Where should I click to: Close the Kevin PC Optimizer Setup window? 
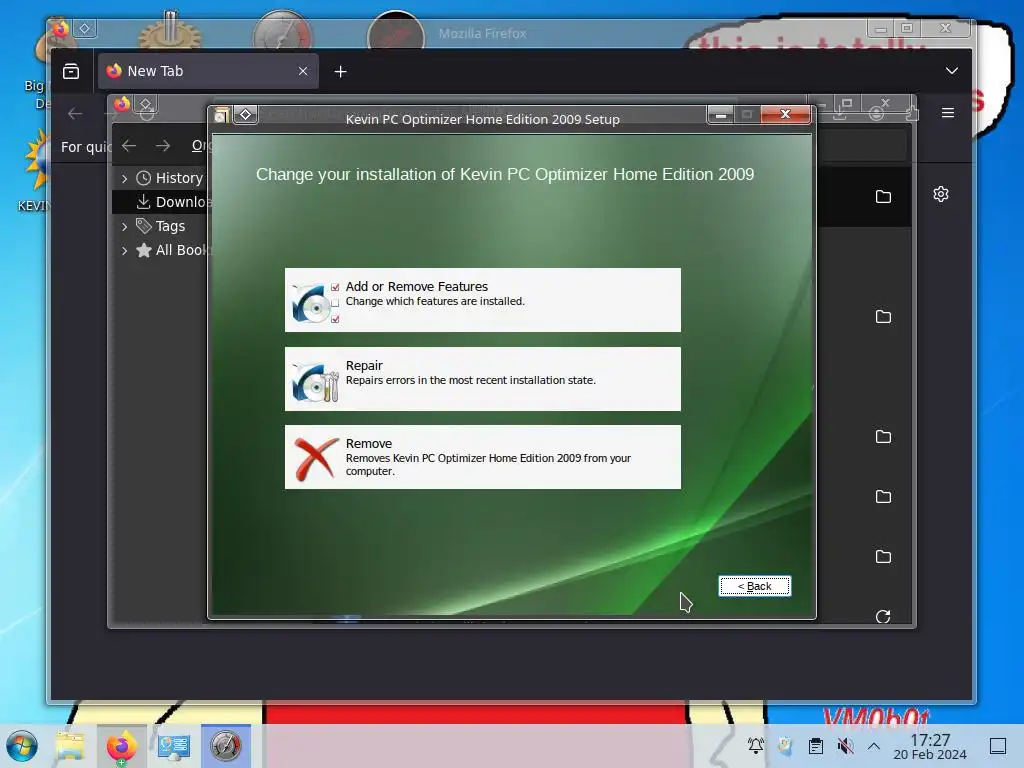pyautogui.click(x=786, y=114)
